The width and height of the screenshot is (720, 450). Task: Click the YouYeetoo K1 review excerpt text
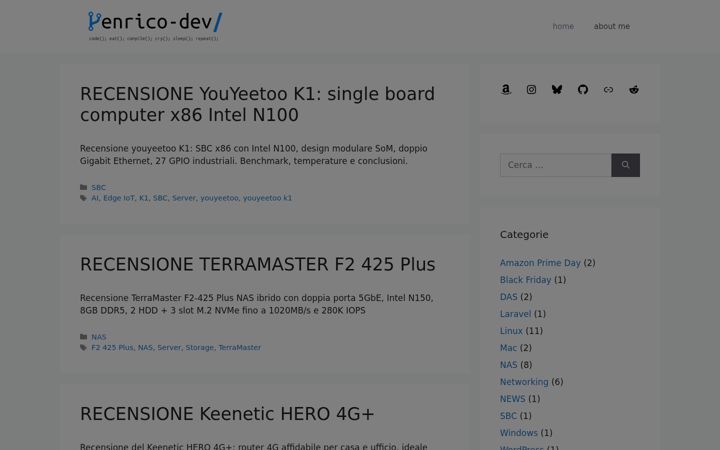[253, 155]
